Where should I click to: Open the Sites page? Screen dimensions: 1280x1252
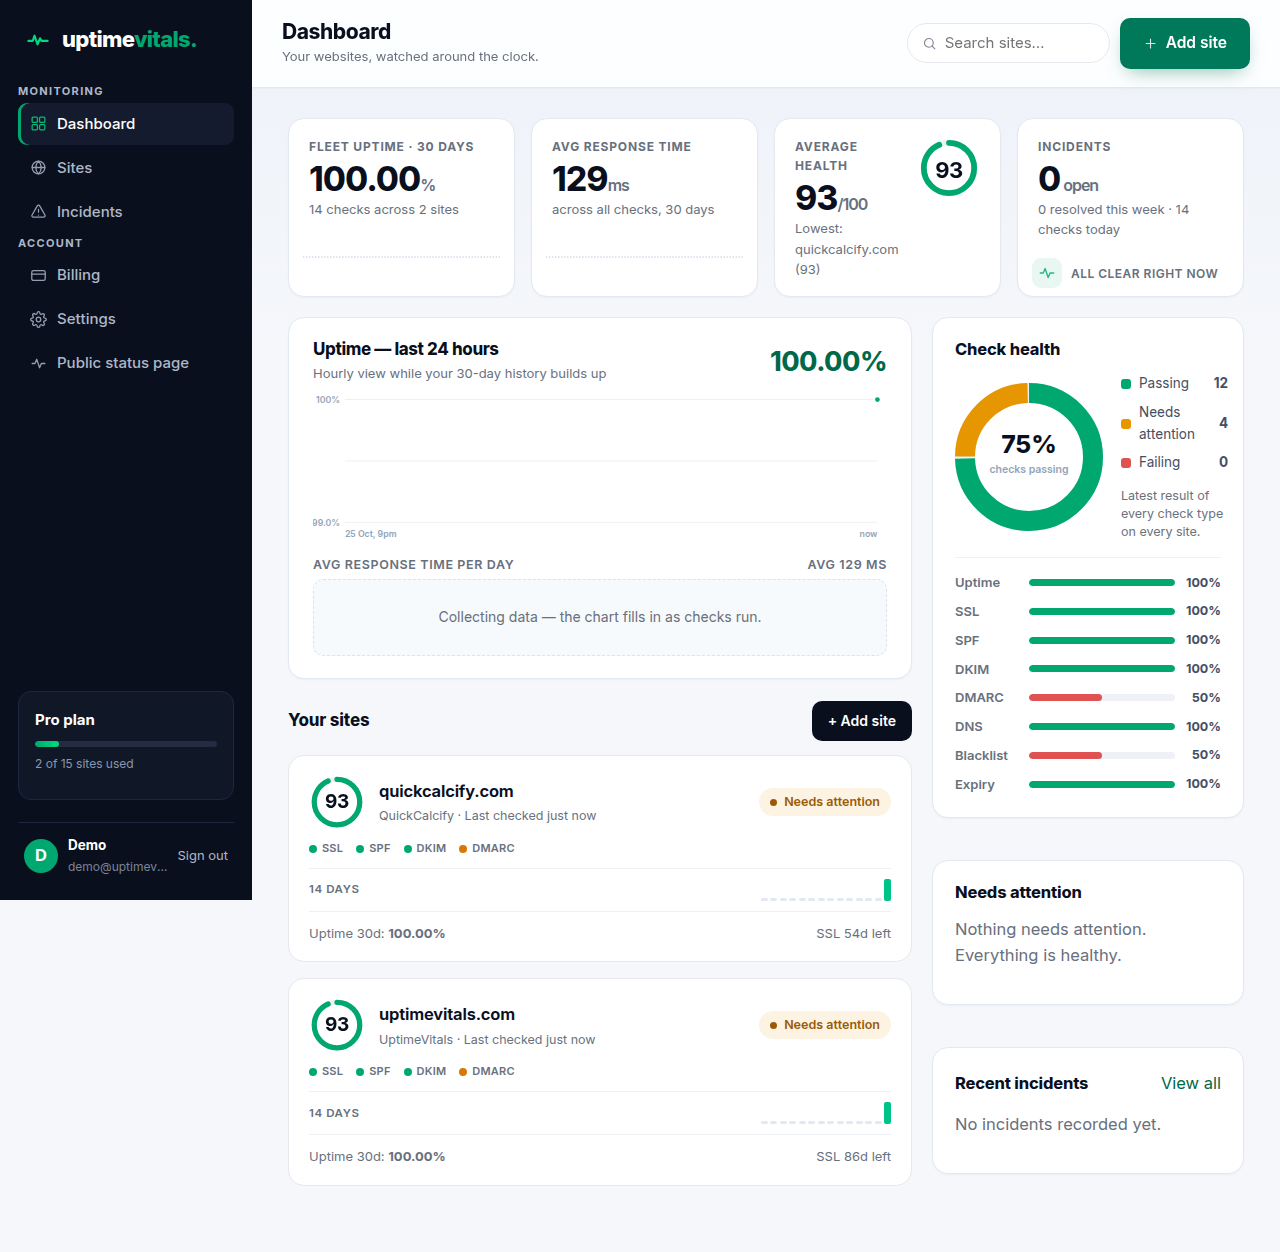click(x=126, y=168)
